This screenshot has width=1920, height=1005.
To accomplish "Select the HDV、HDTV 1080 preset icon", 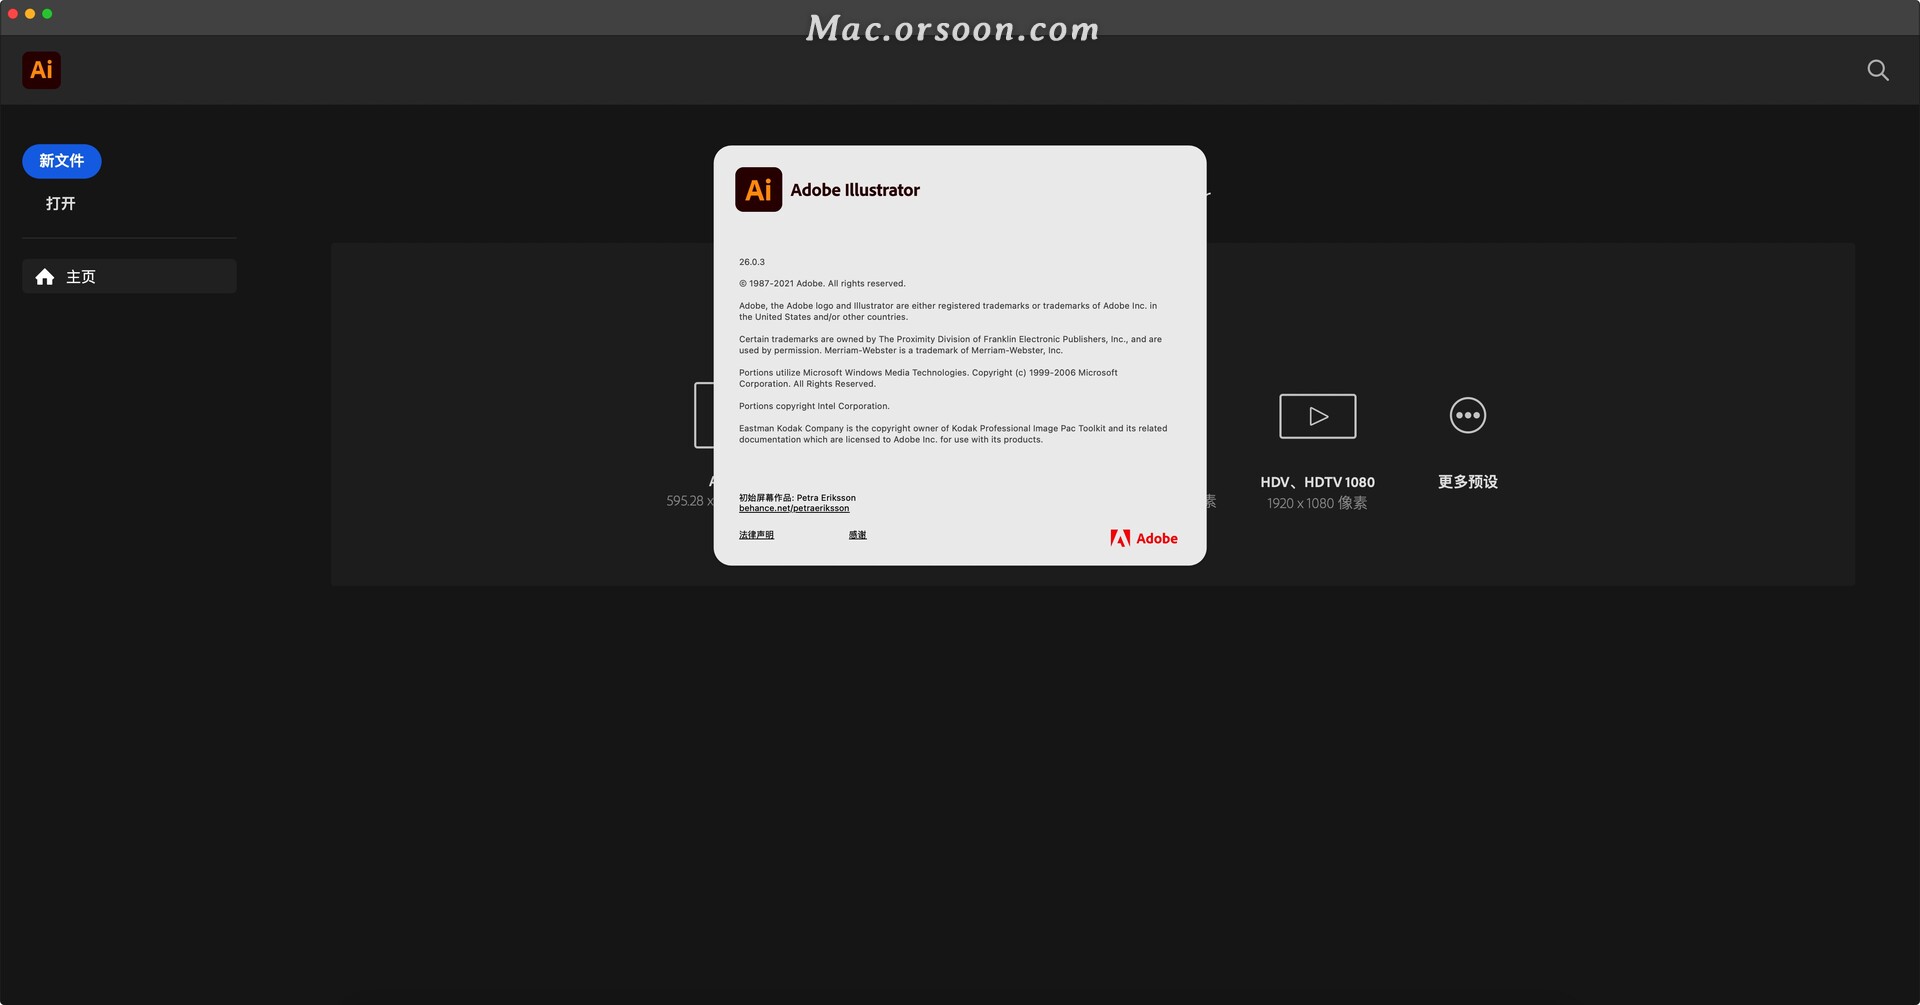I will 1317,416.
